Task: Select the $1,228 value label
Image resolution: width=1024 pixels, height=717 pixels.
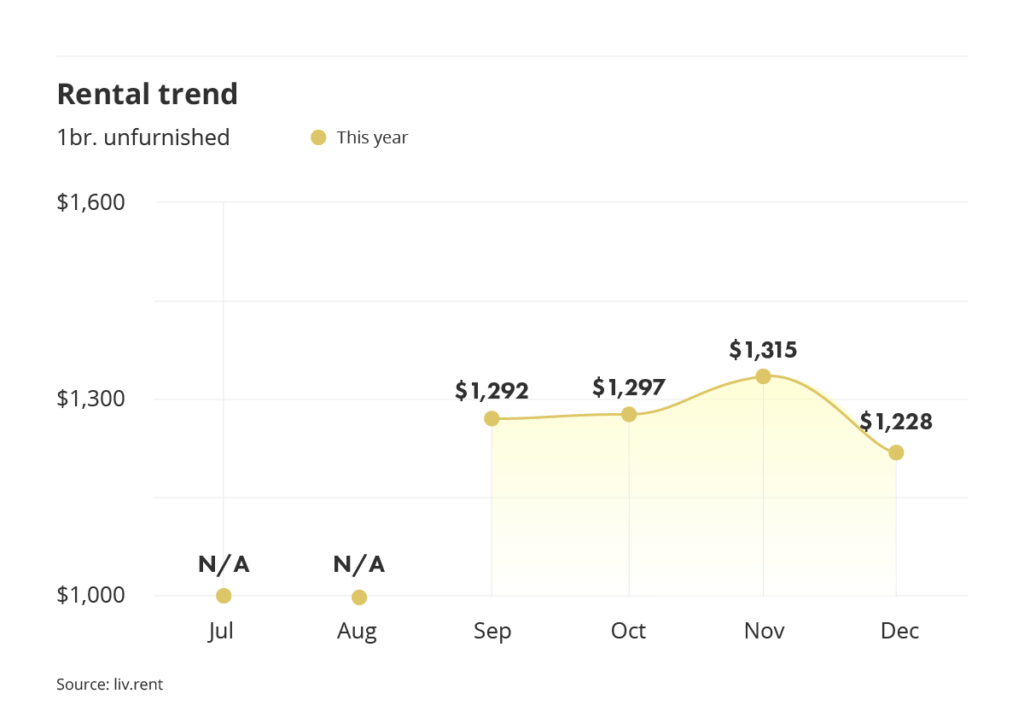Action: (x=896, y=422)
